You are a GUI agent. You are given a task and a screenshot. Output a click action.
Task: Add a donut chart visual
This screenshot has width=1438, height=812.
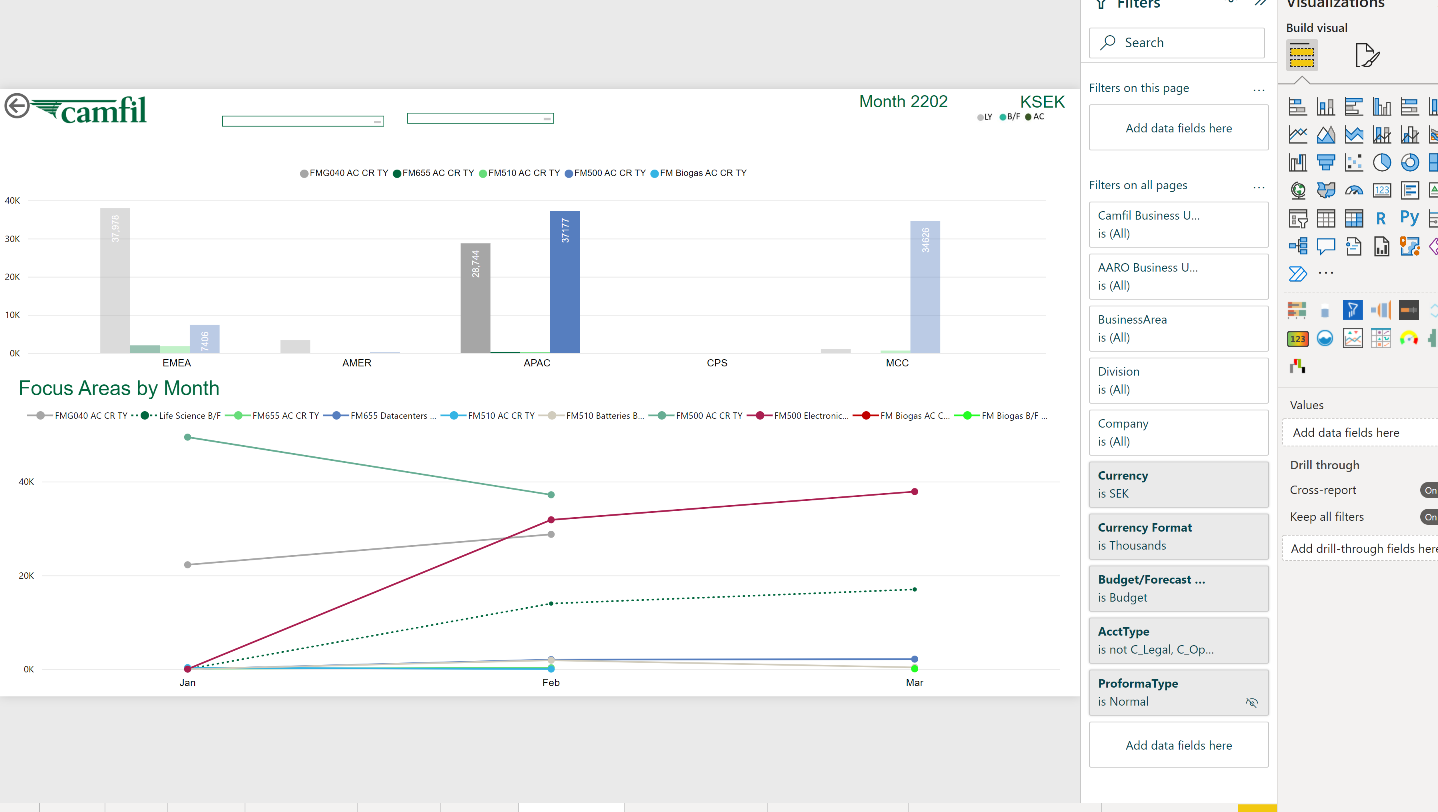pyautogui.click(x=1410, y=162)
